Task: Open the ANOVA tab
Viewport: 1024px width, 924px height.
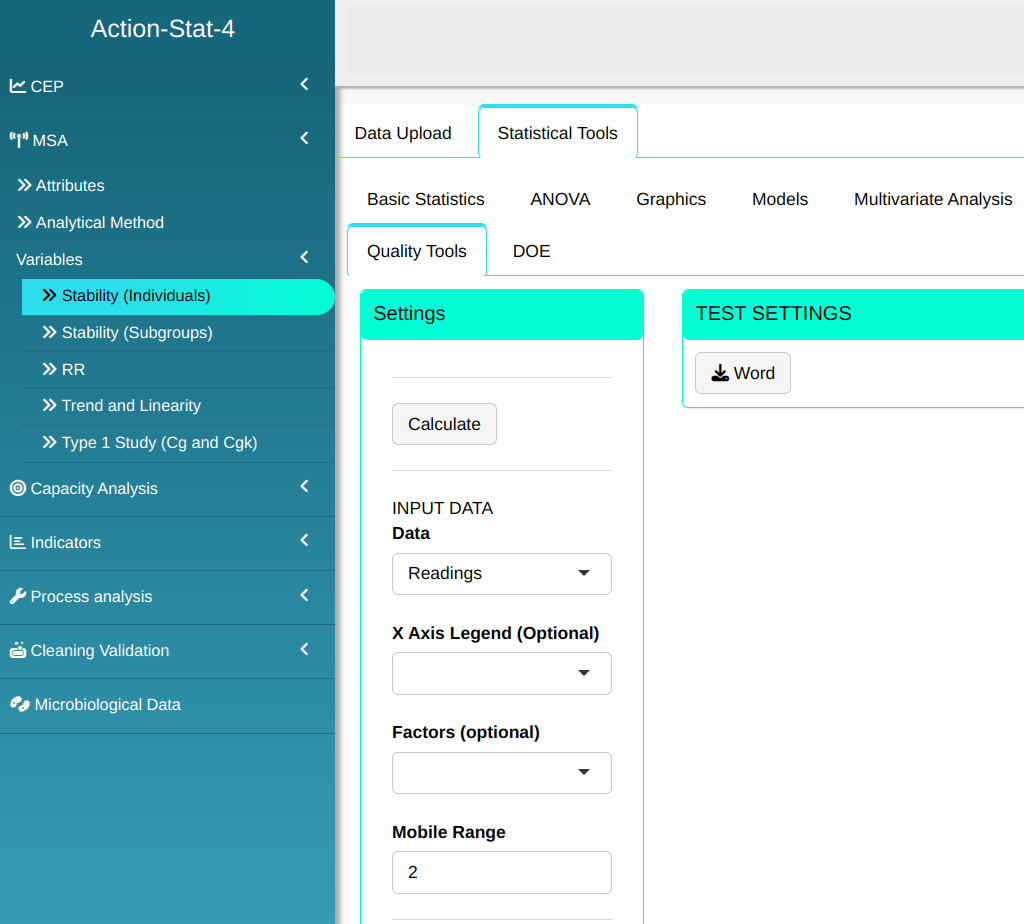Action: [560, 199]
